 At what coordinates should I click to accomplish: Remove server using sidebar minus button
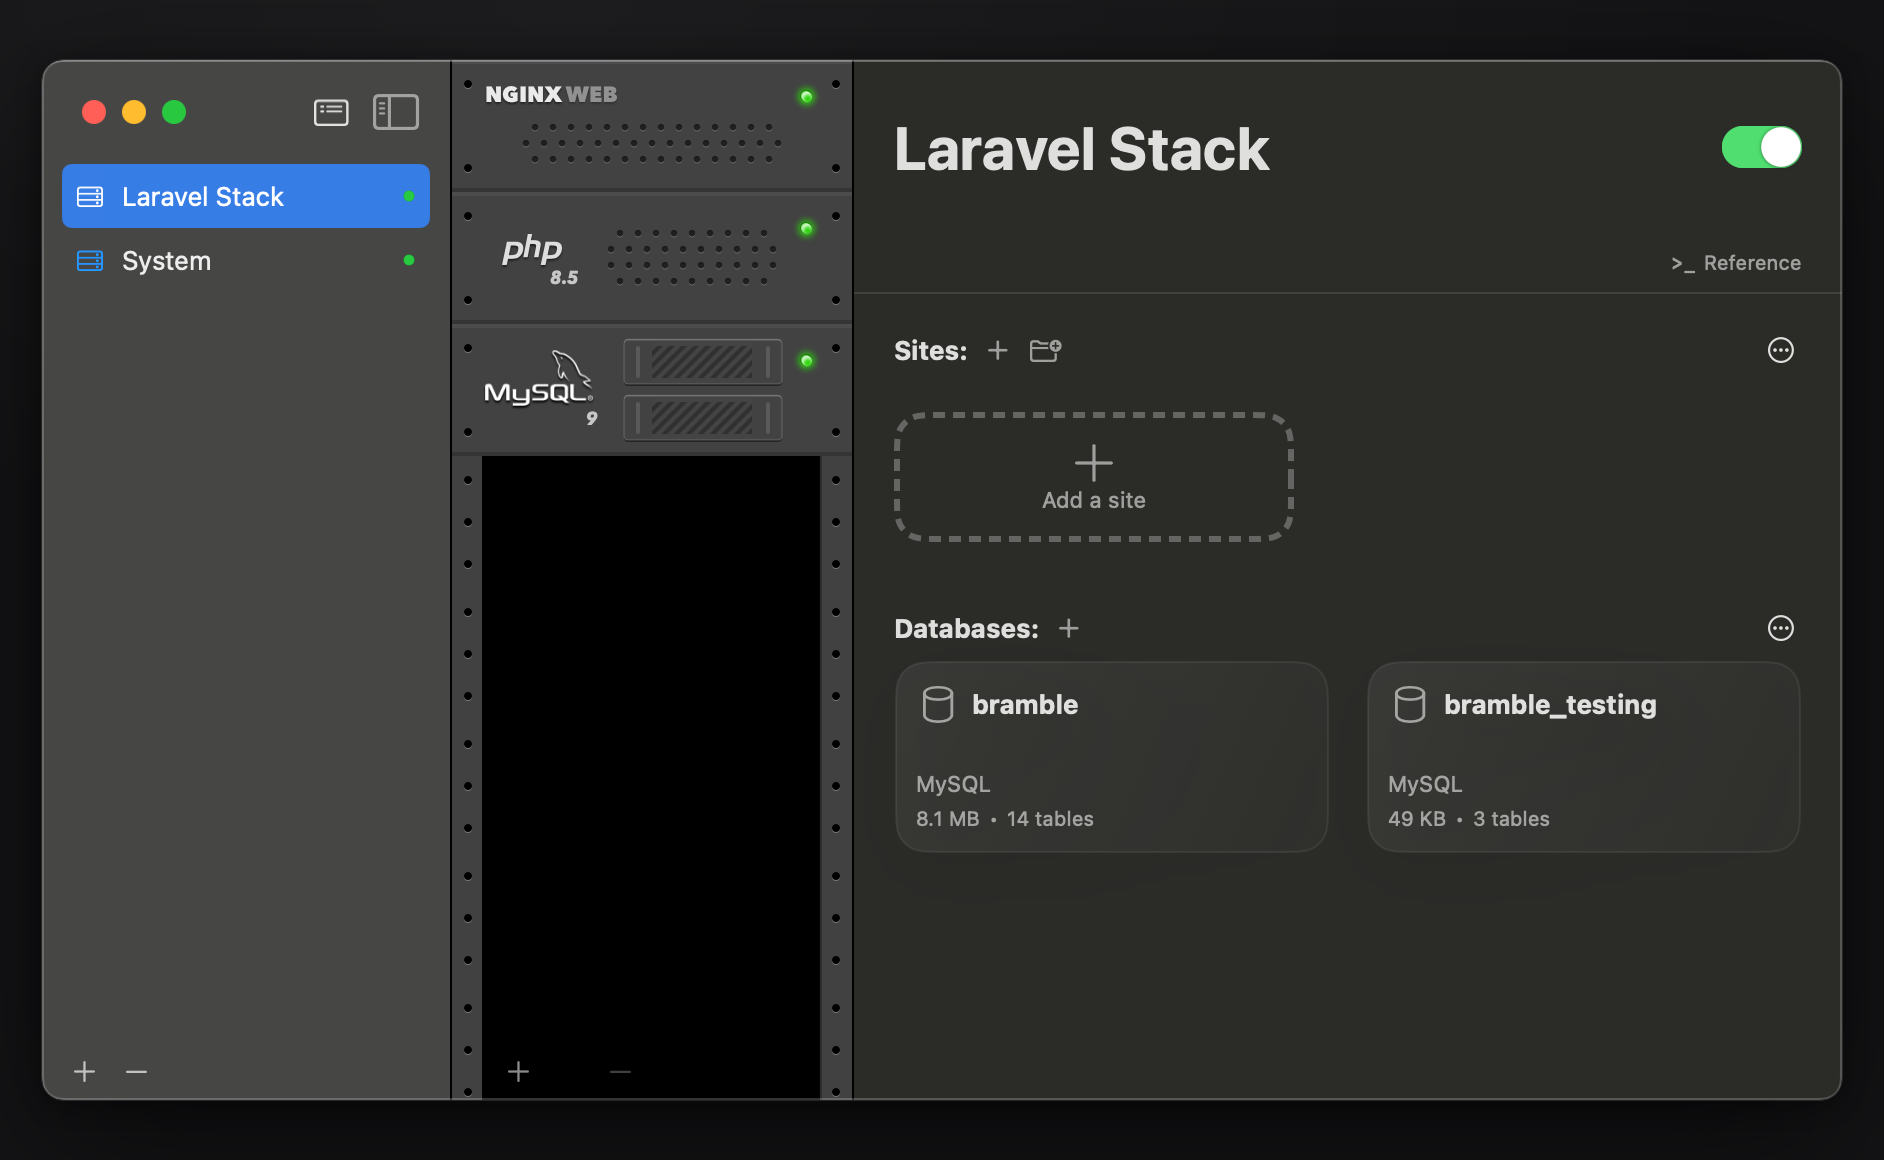point(136,1072)
